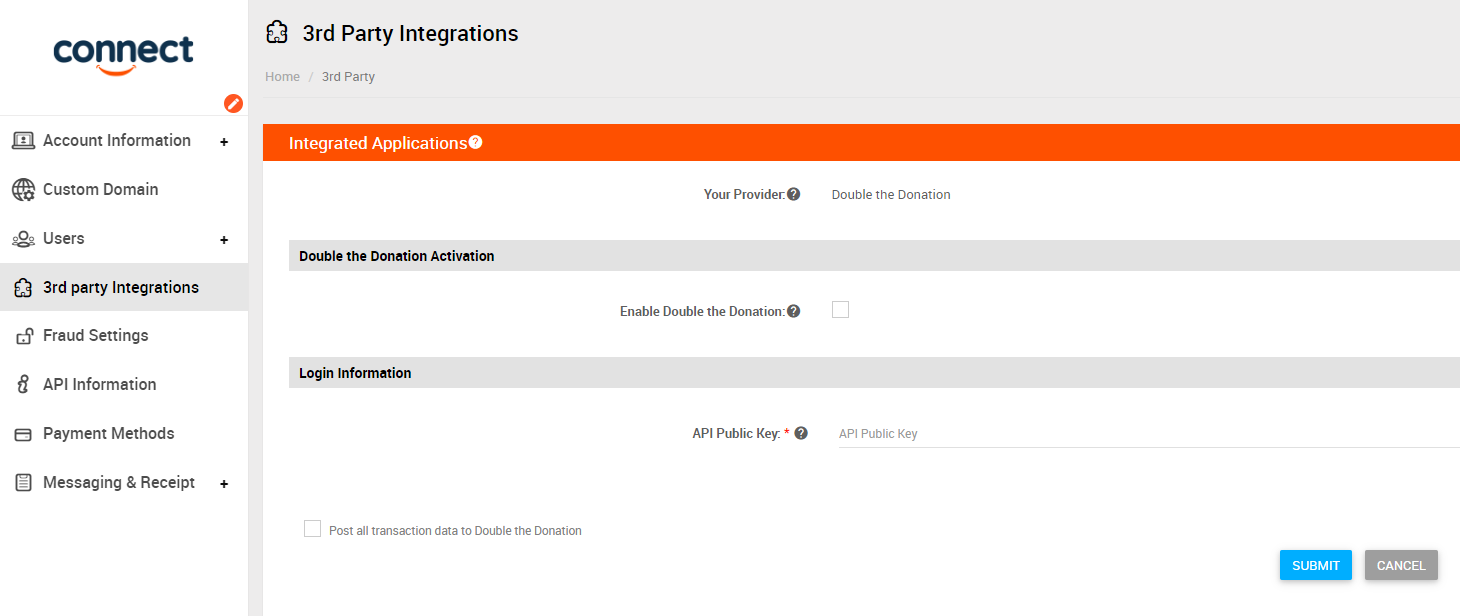Click help icon beside Enable Double the Donation
1460x616 pixels.
(x=793, y=311)
